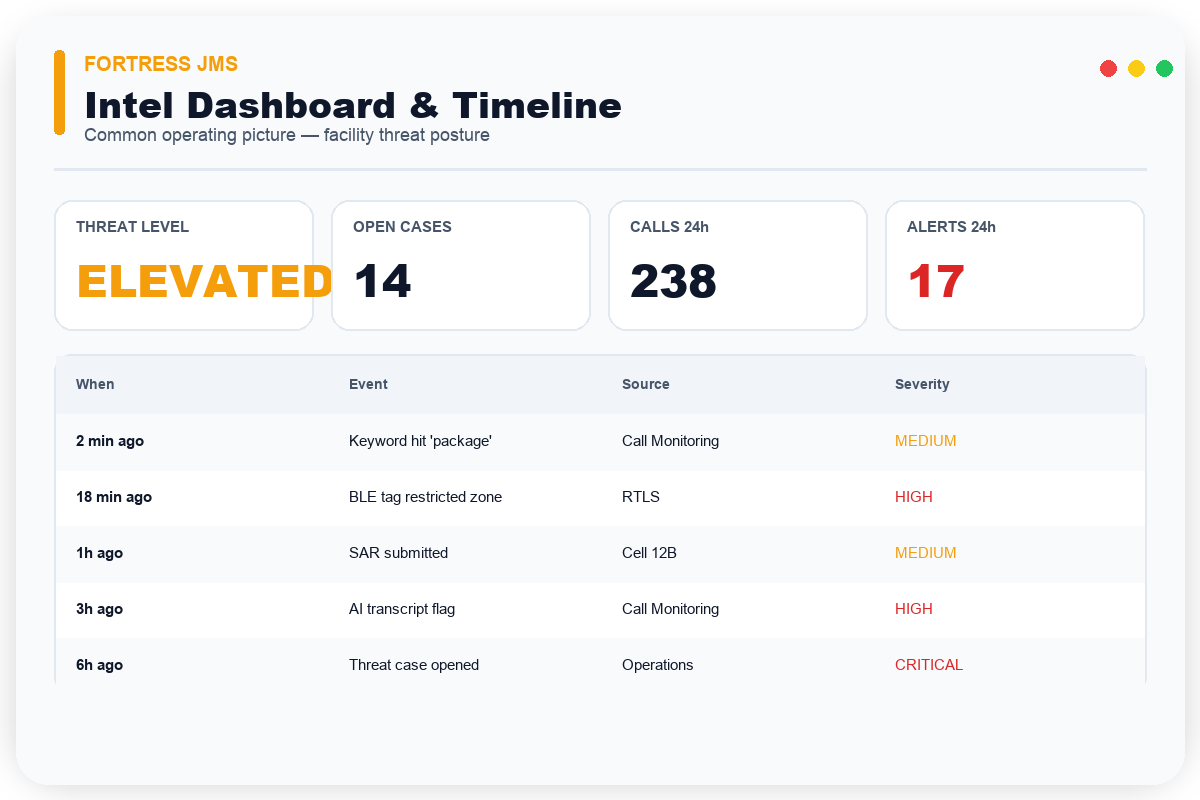This screenshot has width=1200, height=800.
Task: Select the '18 min ago' timestamp
Action: tap(114, 497)
